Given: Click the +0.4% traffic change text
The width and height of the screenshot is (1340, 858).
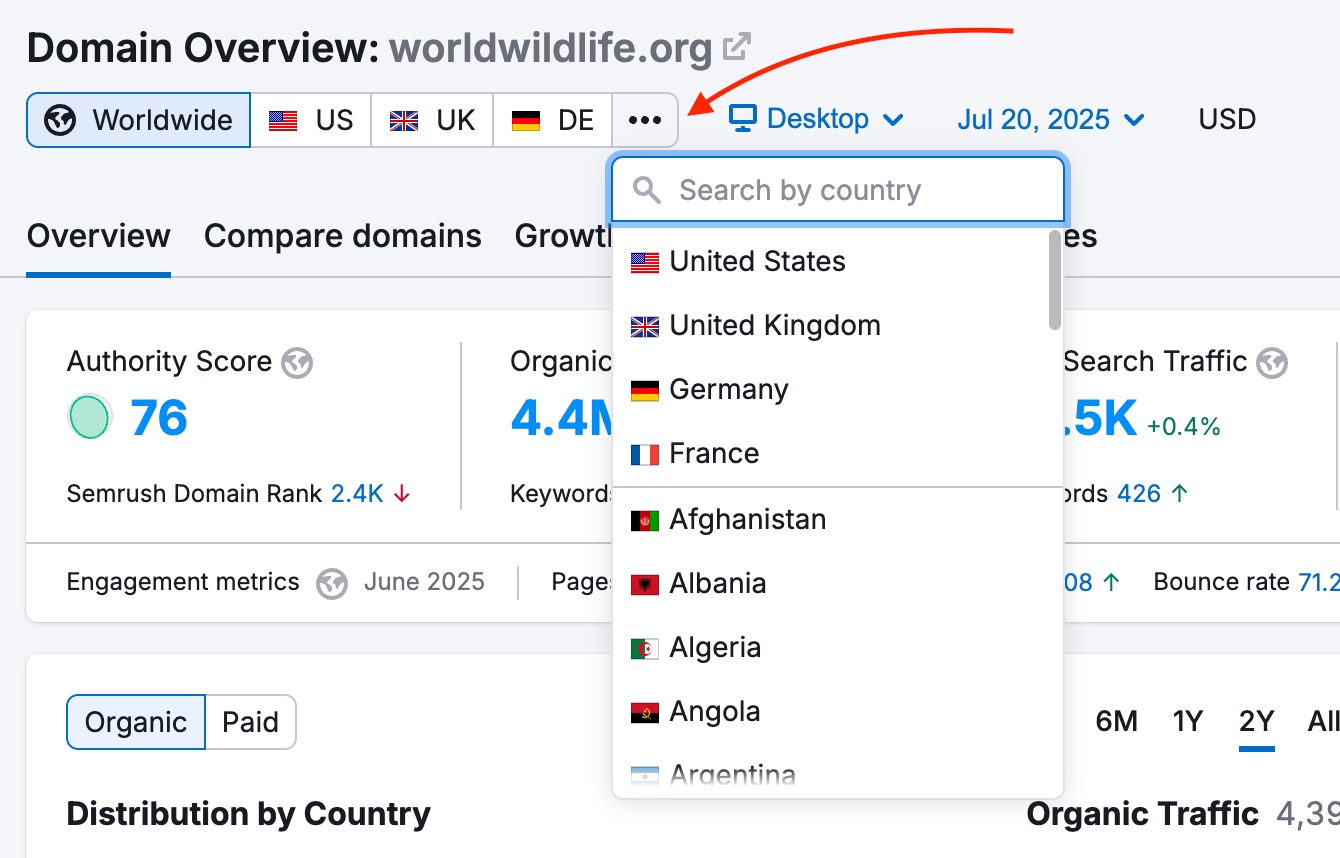Looking at the screenshot, I should coord(1184,427).
